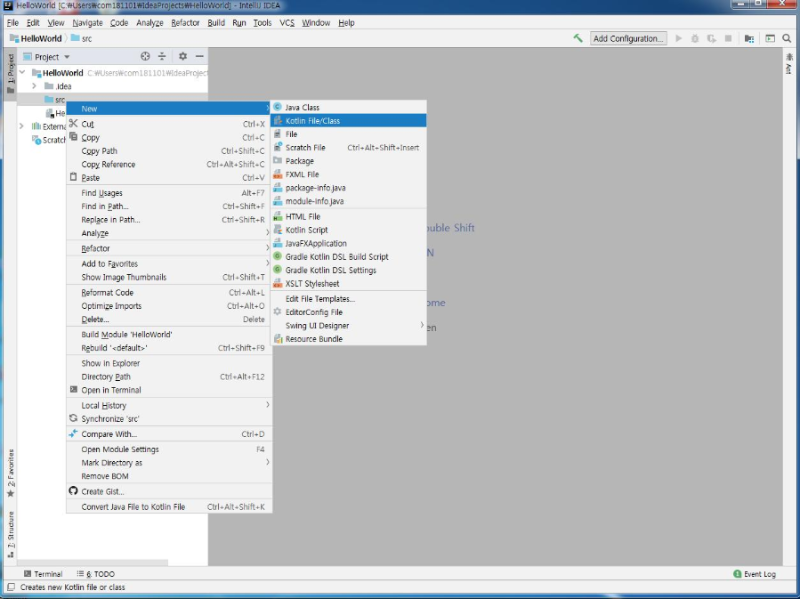Image resolution: width=800 pixels, height=599 pixels.
Task: Choose JavaFXApplication in New submenu
Action: 348,243
